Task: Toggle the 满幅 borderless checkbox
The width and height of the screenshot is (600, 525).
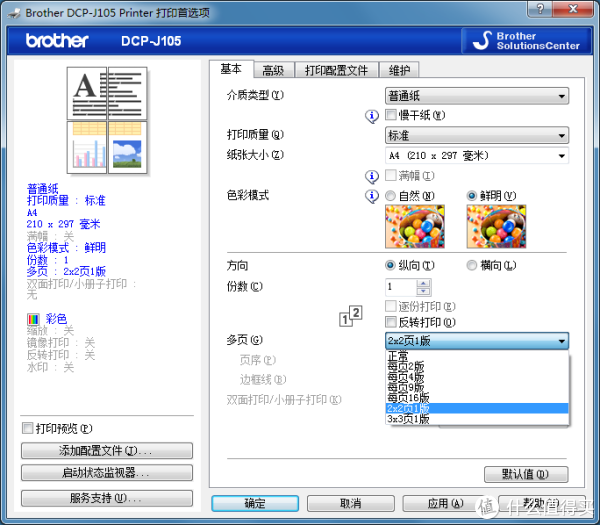Action: [x=391, y=176]
